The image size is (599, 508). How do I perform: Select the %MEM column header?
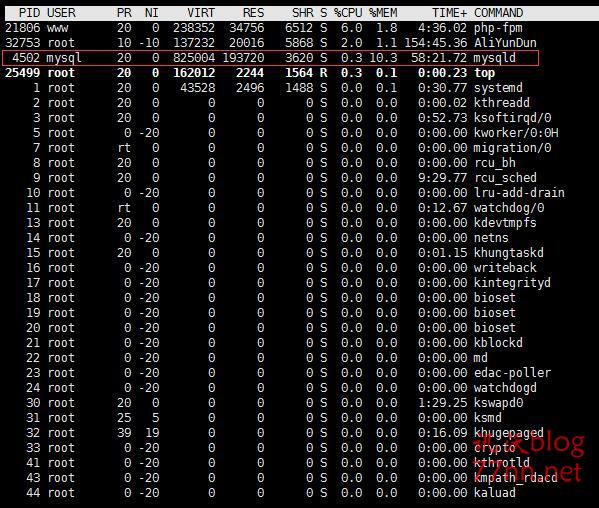click(383, 13)
